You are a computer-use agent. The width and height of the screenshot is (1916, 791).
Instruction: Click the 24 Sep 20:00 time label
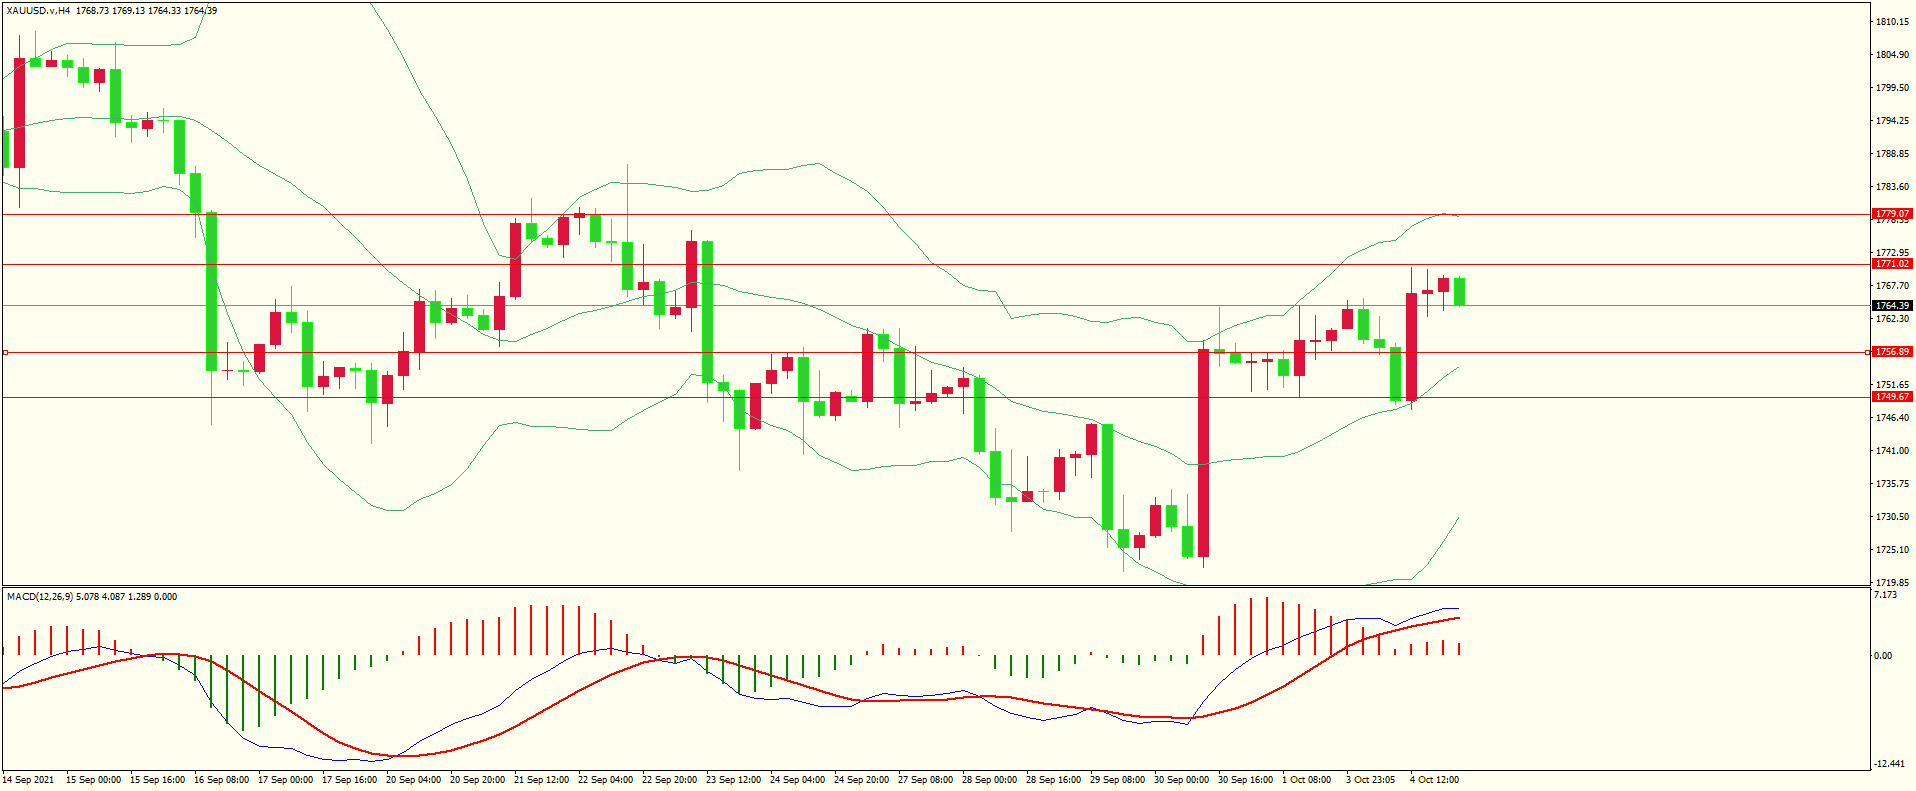861,780
